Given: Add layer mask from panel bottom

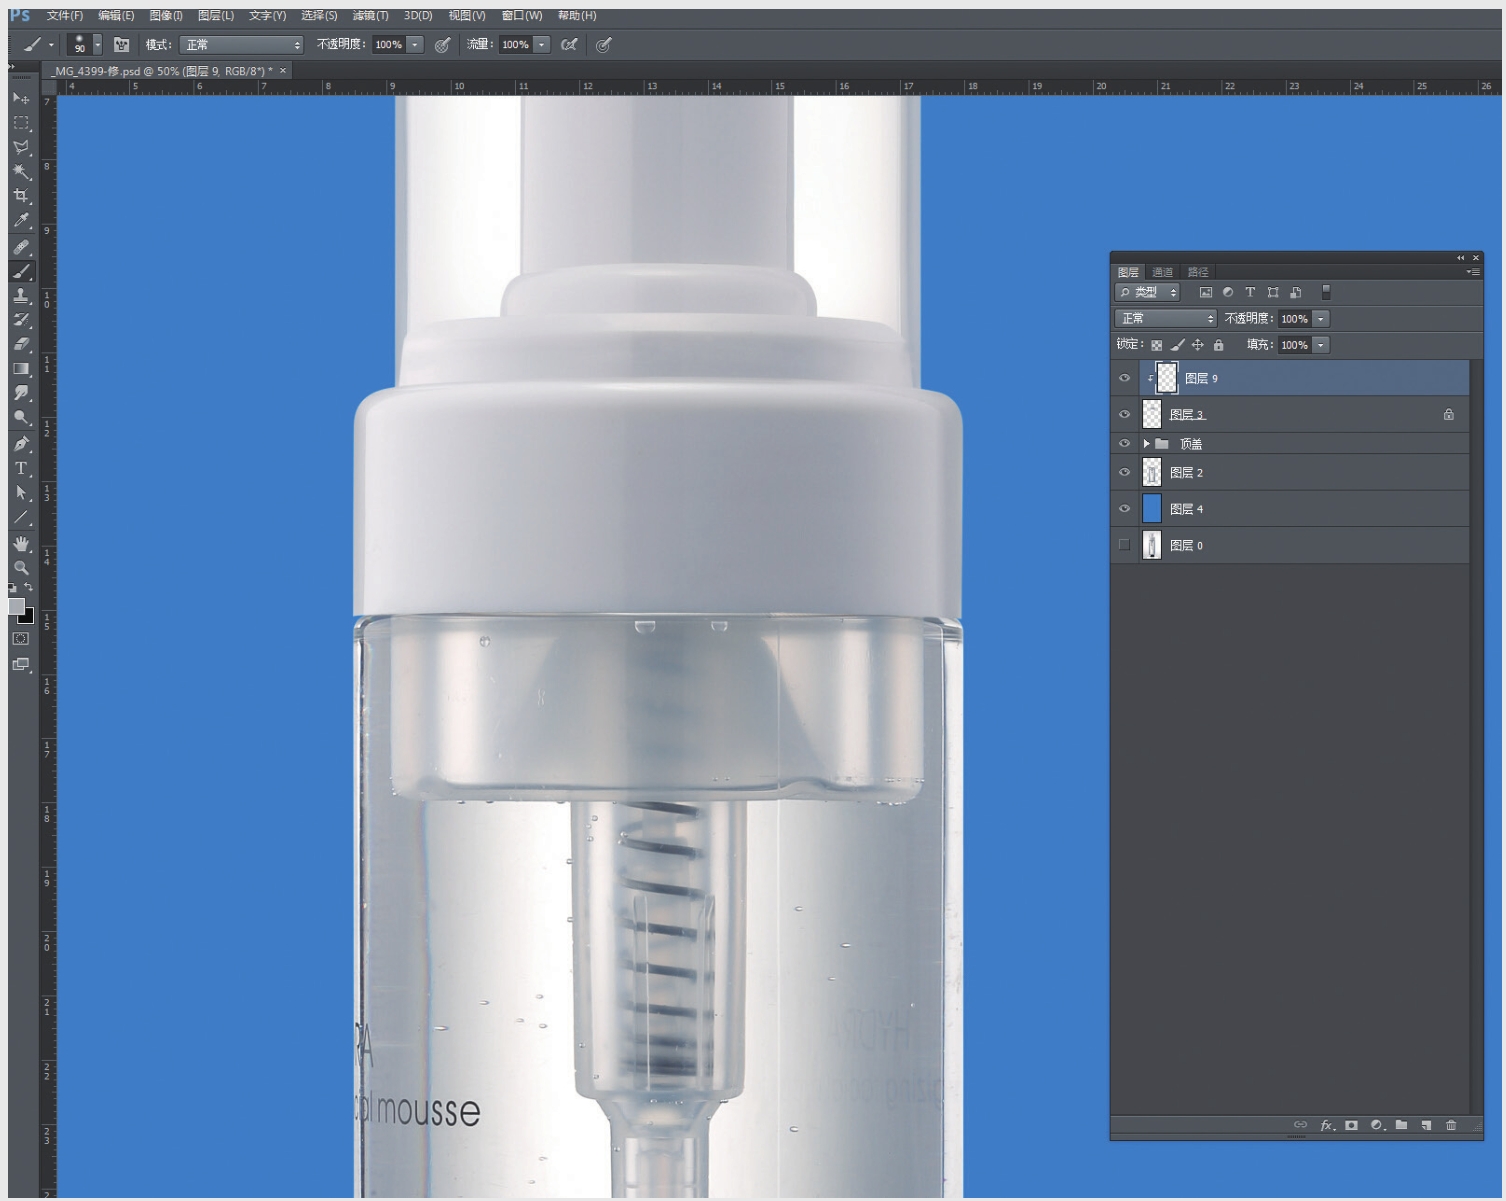Looking at the screenshot, I should (1351, 1125).
